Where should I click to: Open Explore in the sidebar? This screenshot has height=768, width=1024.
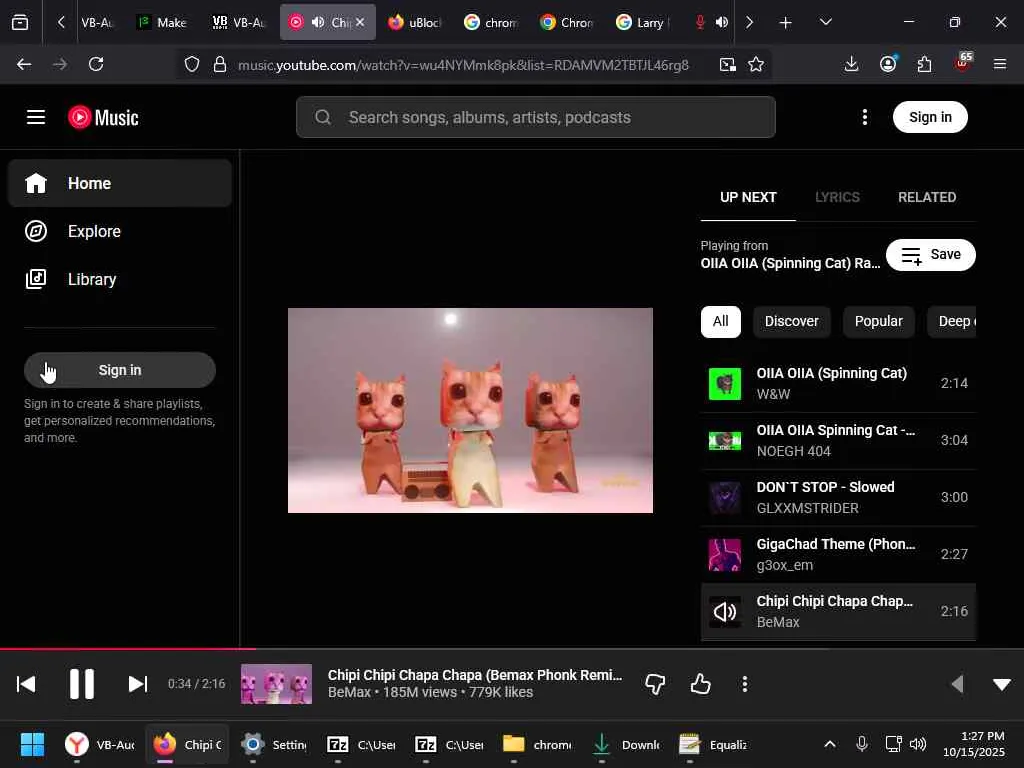point(120,231)
